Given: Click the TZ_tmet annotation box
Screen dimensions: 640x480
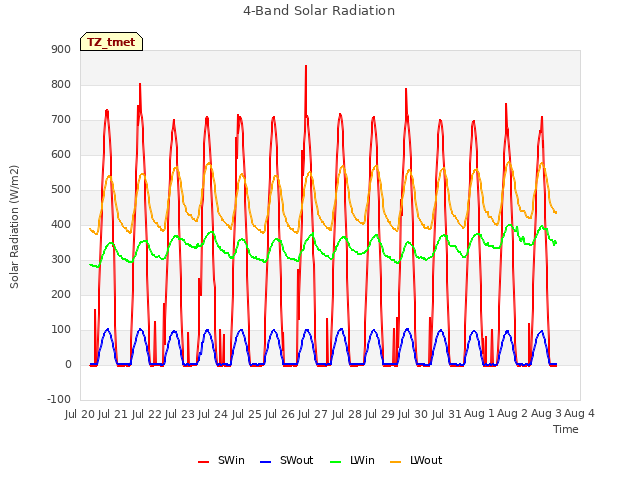Looking at the screenshot, I should [x=111, y=42].
